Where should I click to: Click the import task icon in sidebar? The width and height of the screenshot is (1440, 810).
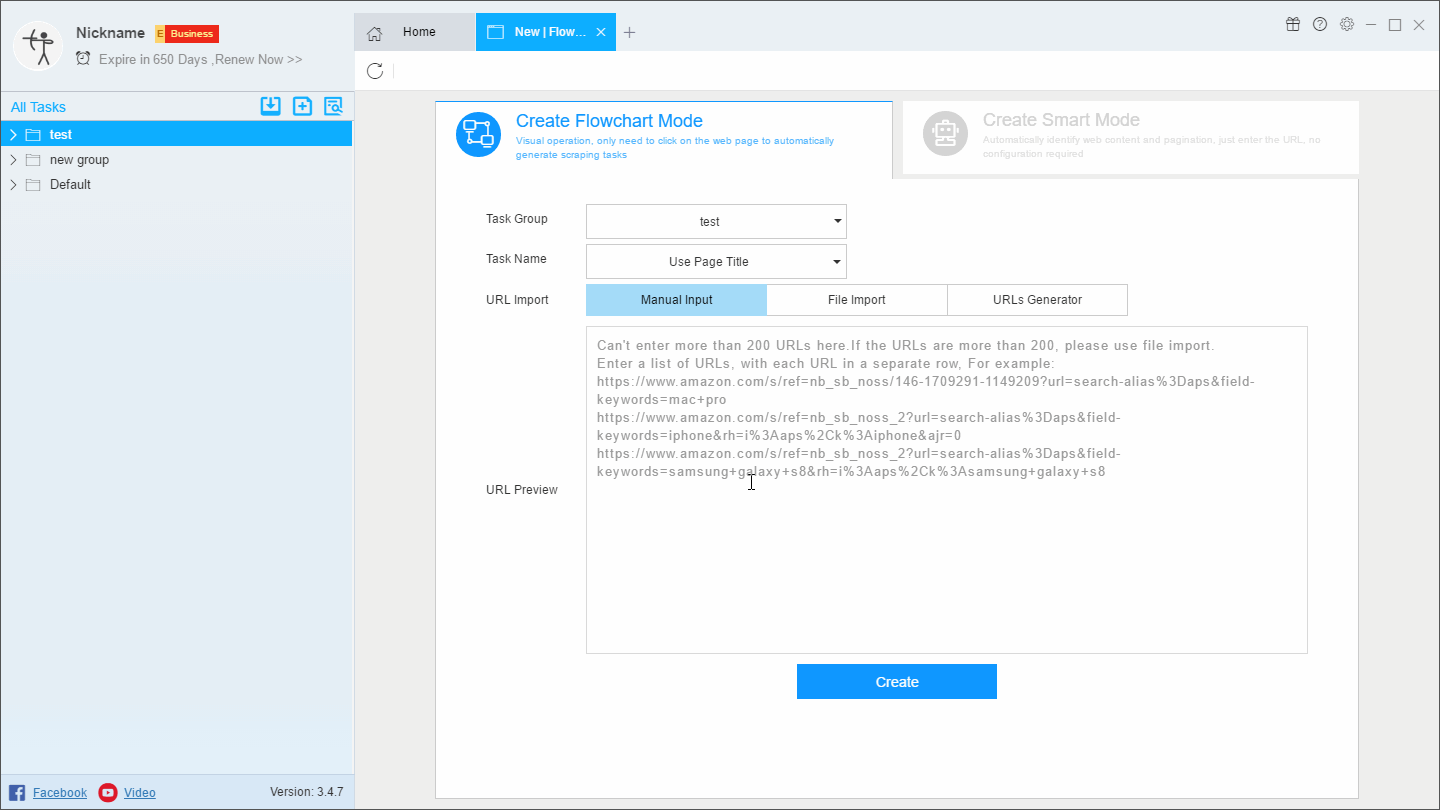click(x=270, y=107)
